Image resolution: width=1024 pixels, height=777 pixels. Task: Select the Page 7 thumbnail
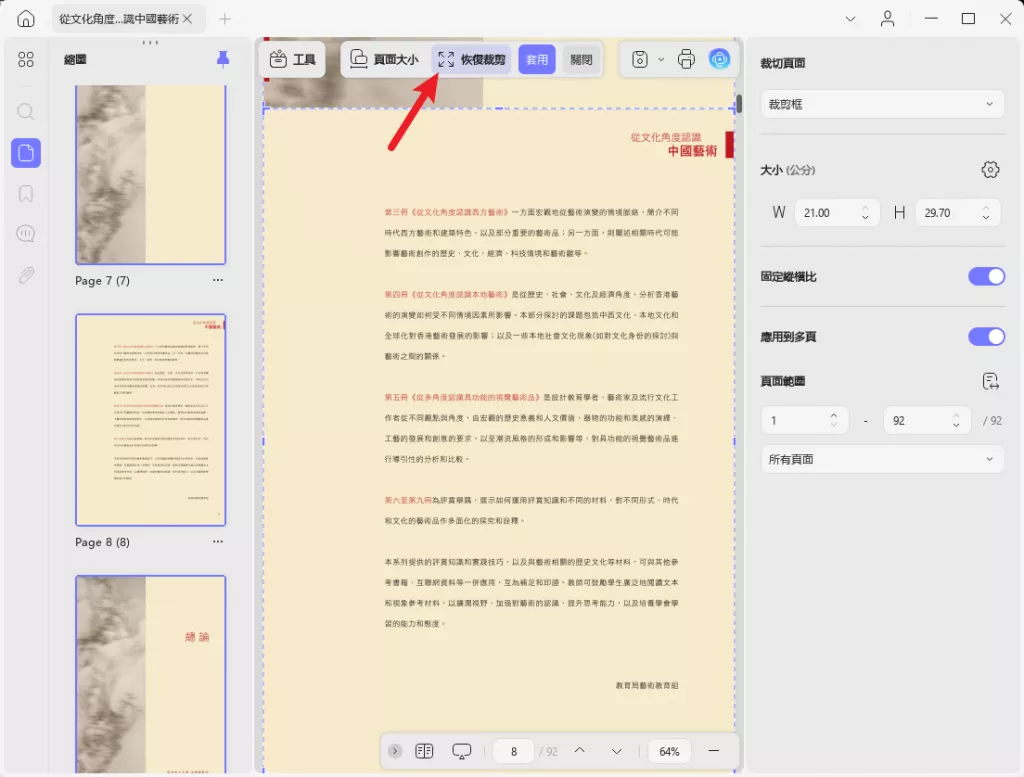[x=150, y=174]
